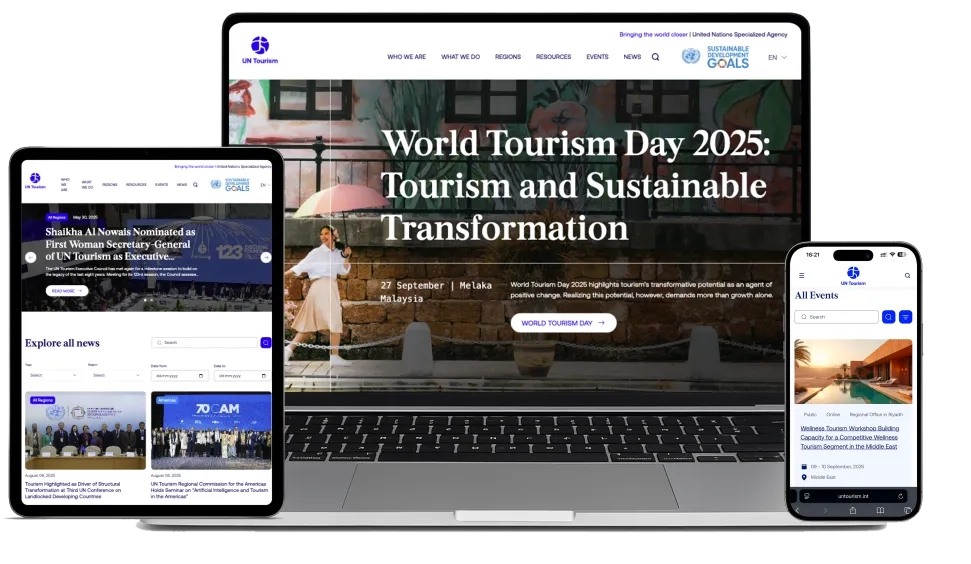Click the Date from field on tablet
Screen dimensions: 971x564
tap(178, 375)
